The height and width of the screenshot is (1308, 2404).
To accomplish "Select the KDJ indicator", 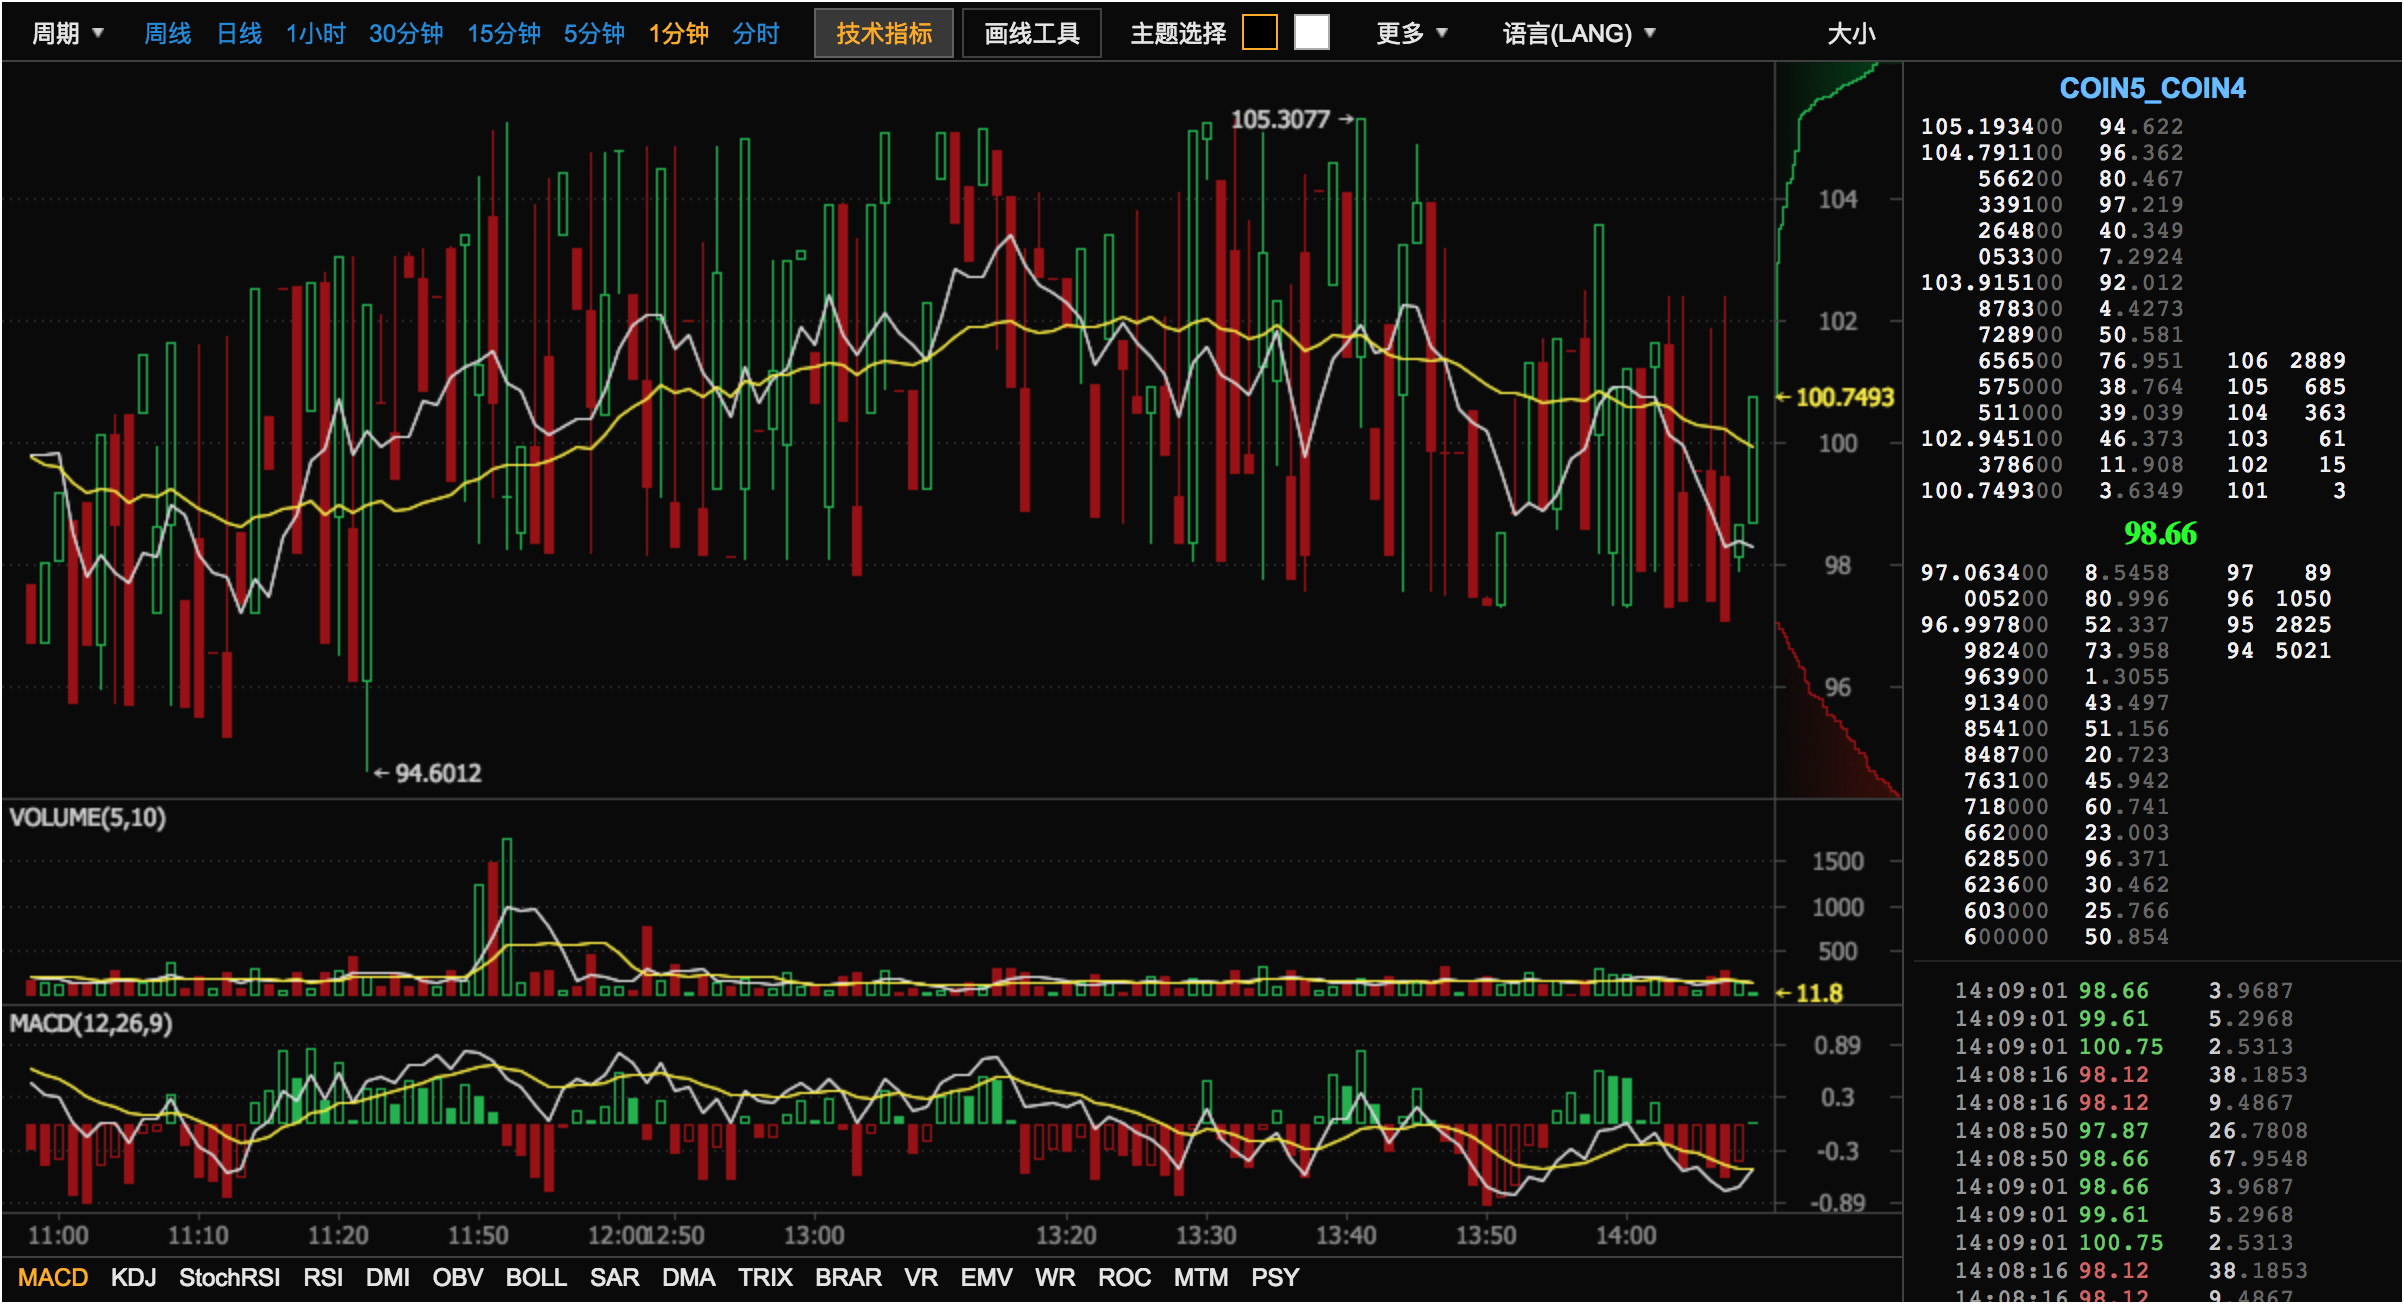I will [x=133, y=1277].
